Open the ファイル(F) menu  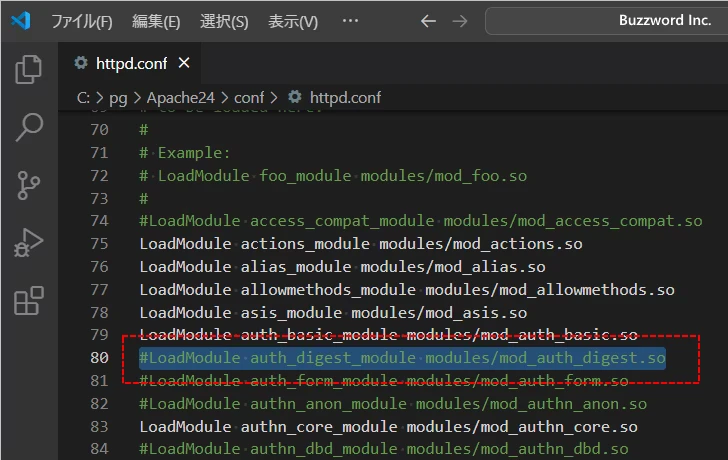[x=82, y=21]
